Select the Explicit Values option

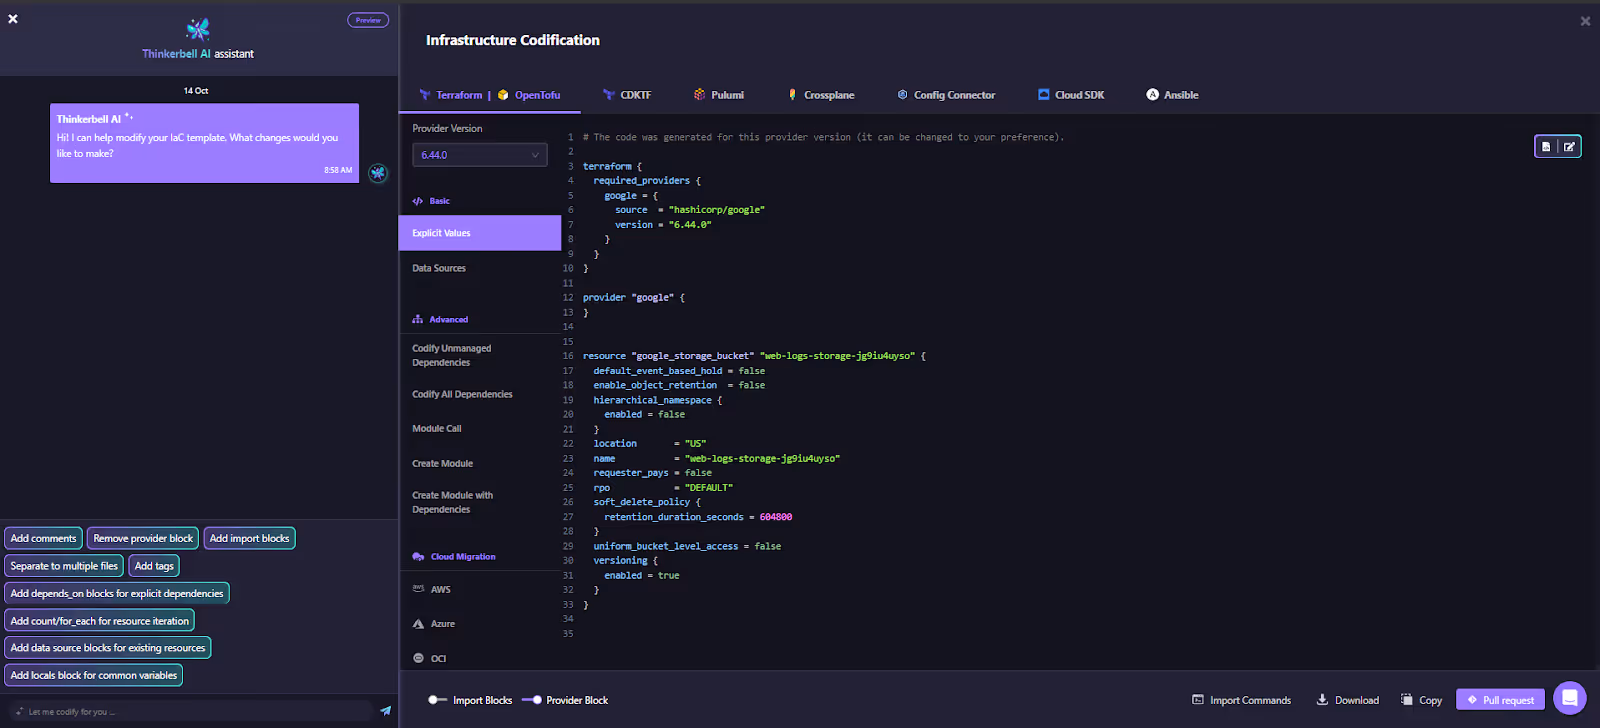coord(480,233)
